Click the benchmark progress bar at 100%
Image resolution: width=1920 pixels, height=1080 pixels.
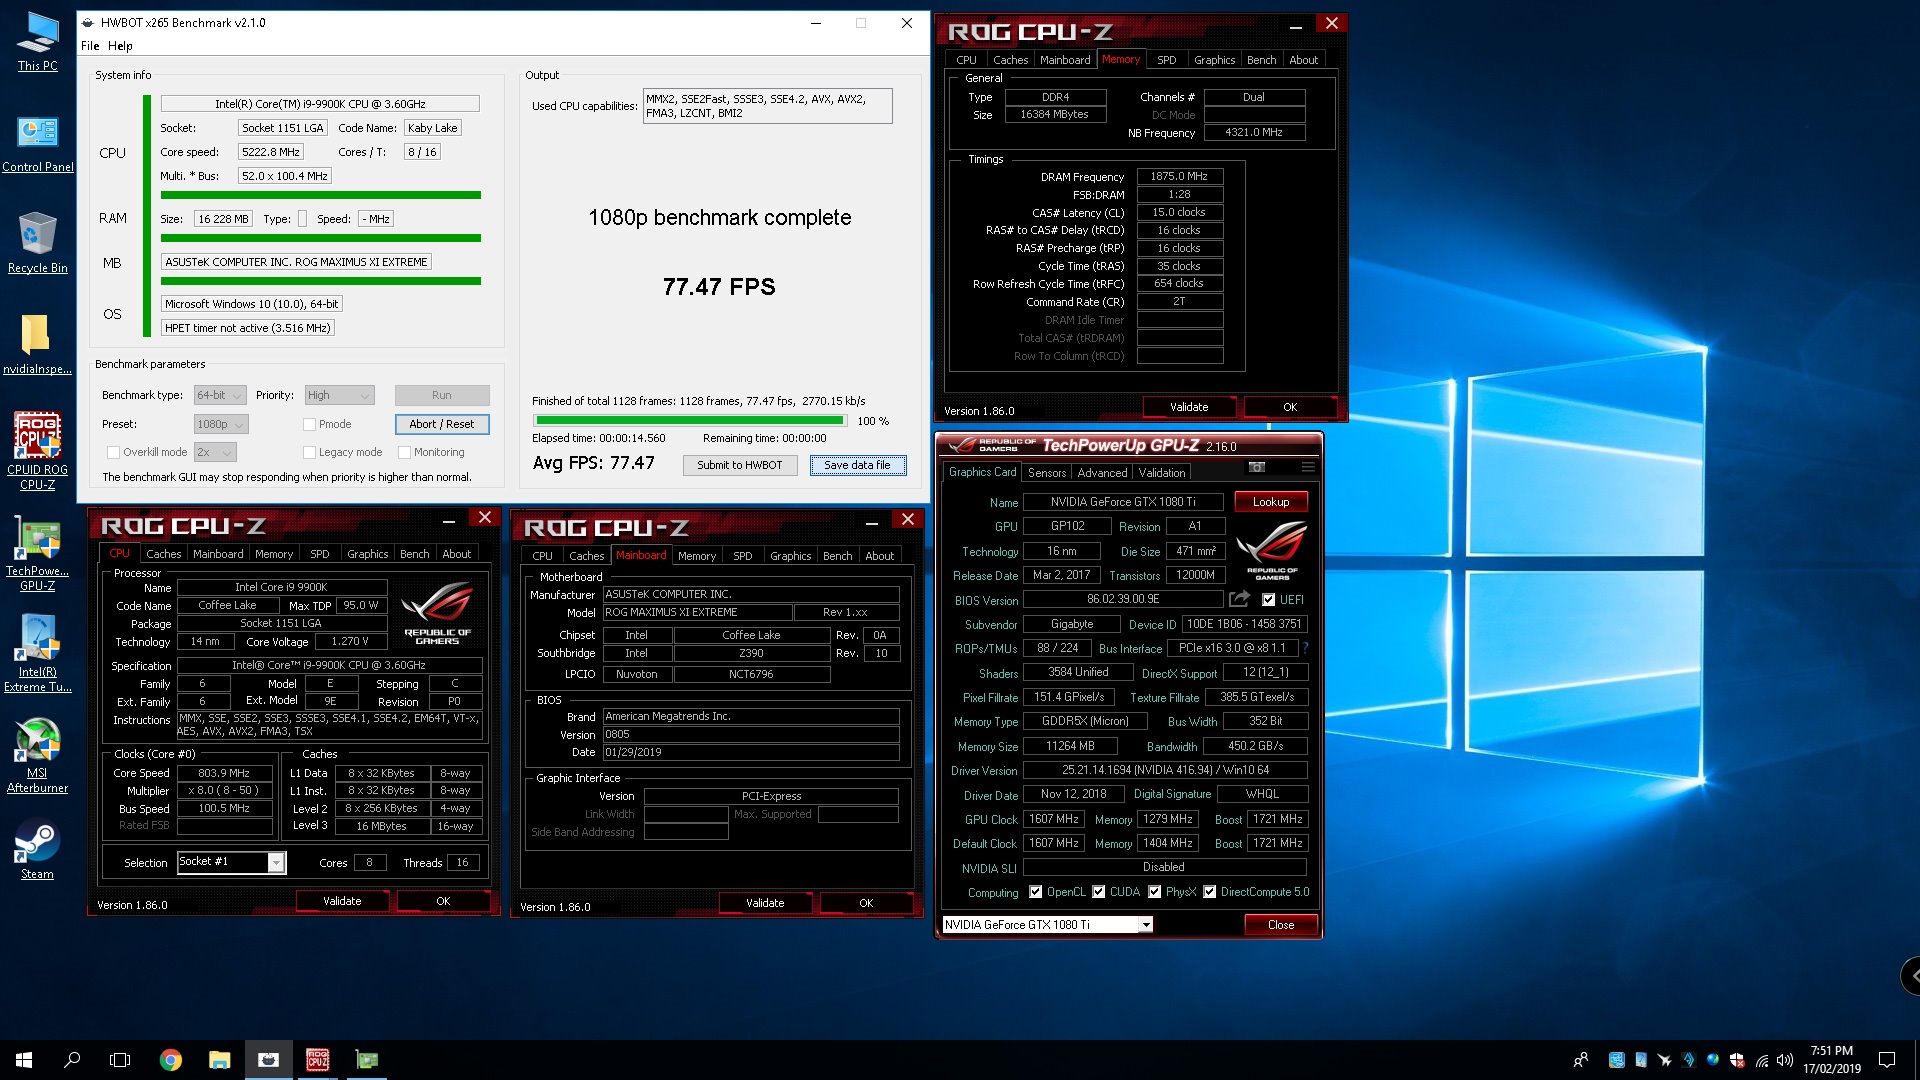(690, 421)
